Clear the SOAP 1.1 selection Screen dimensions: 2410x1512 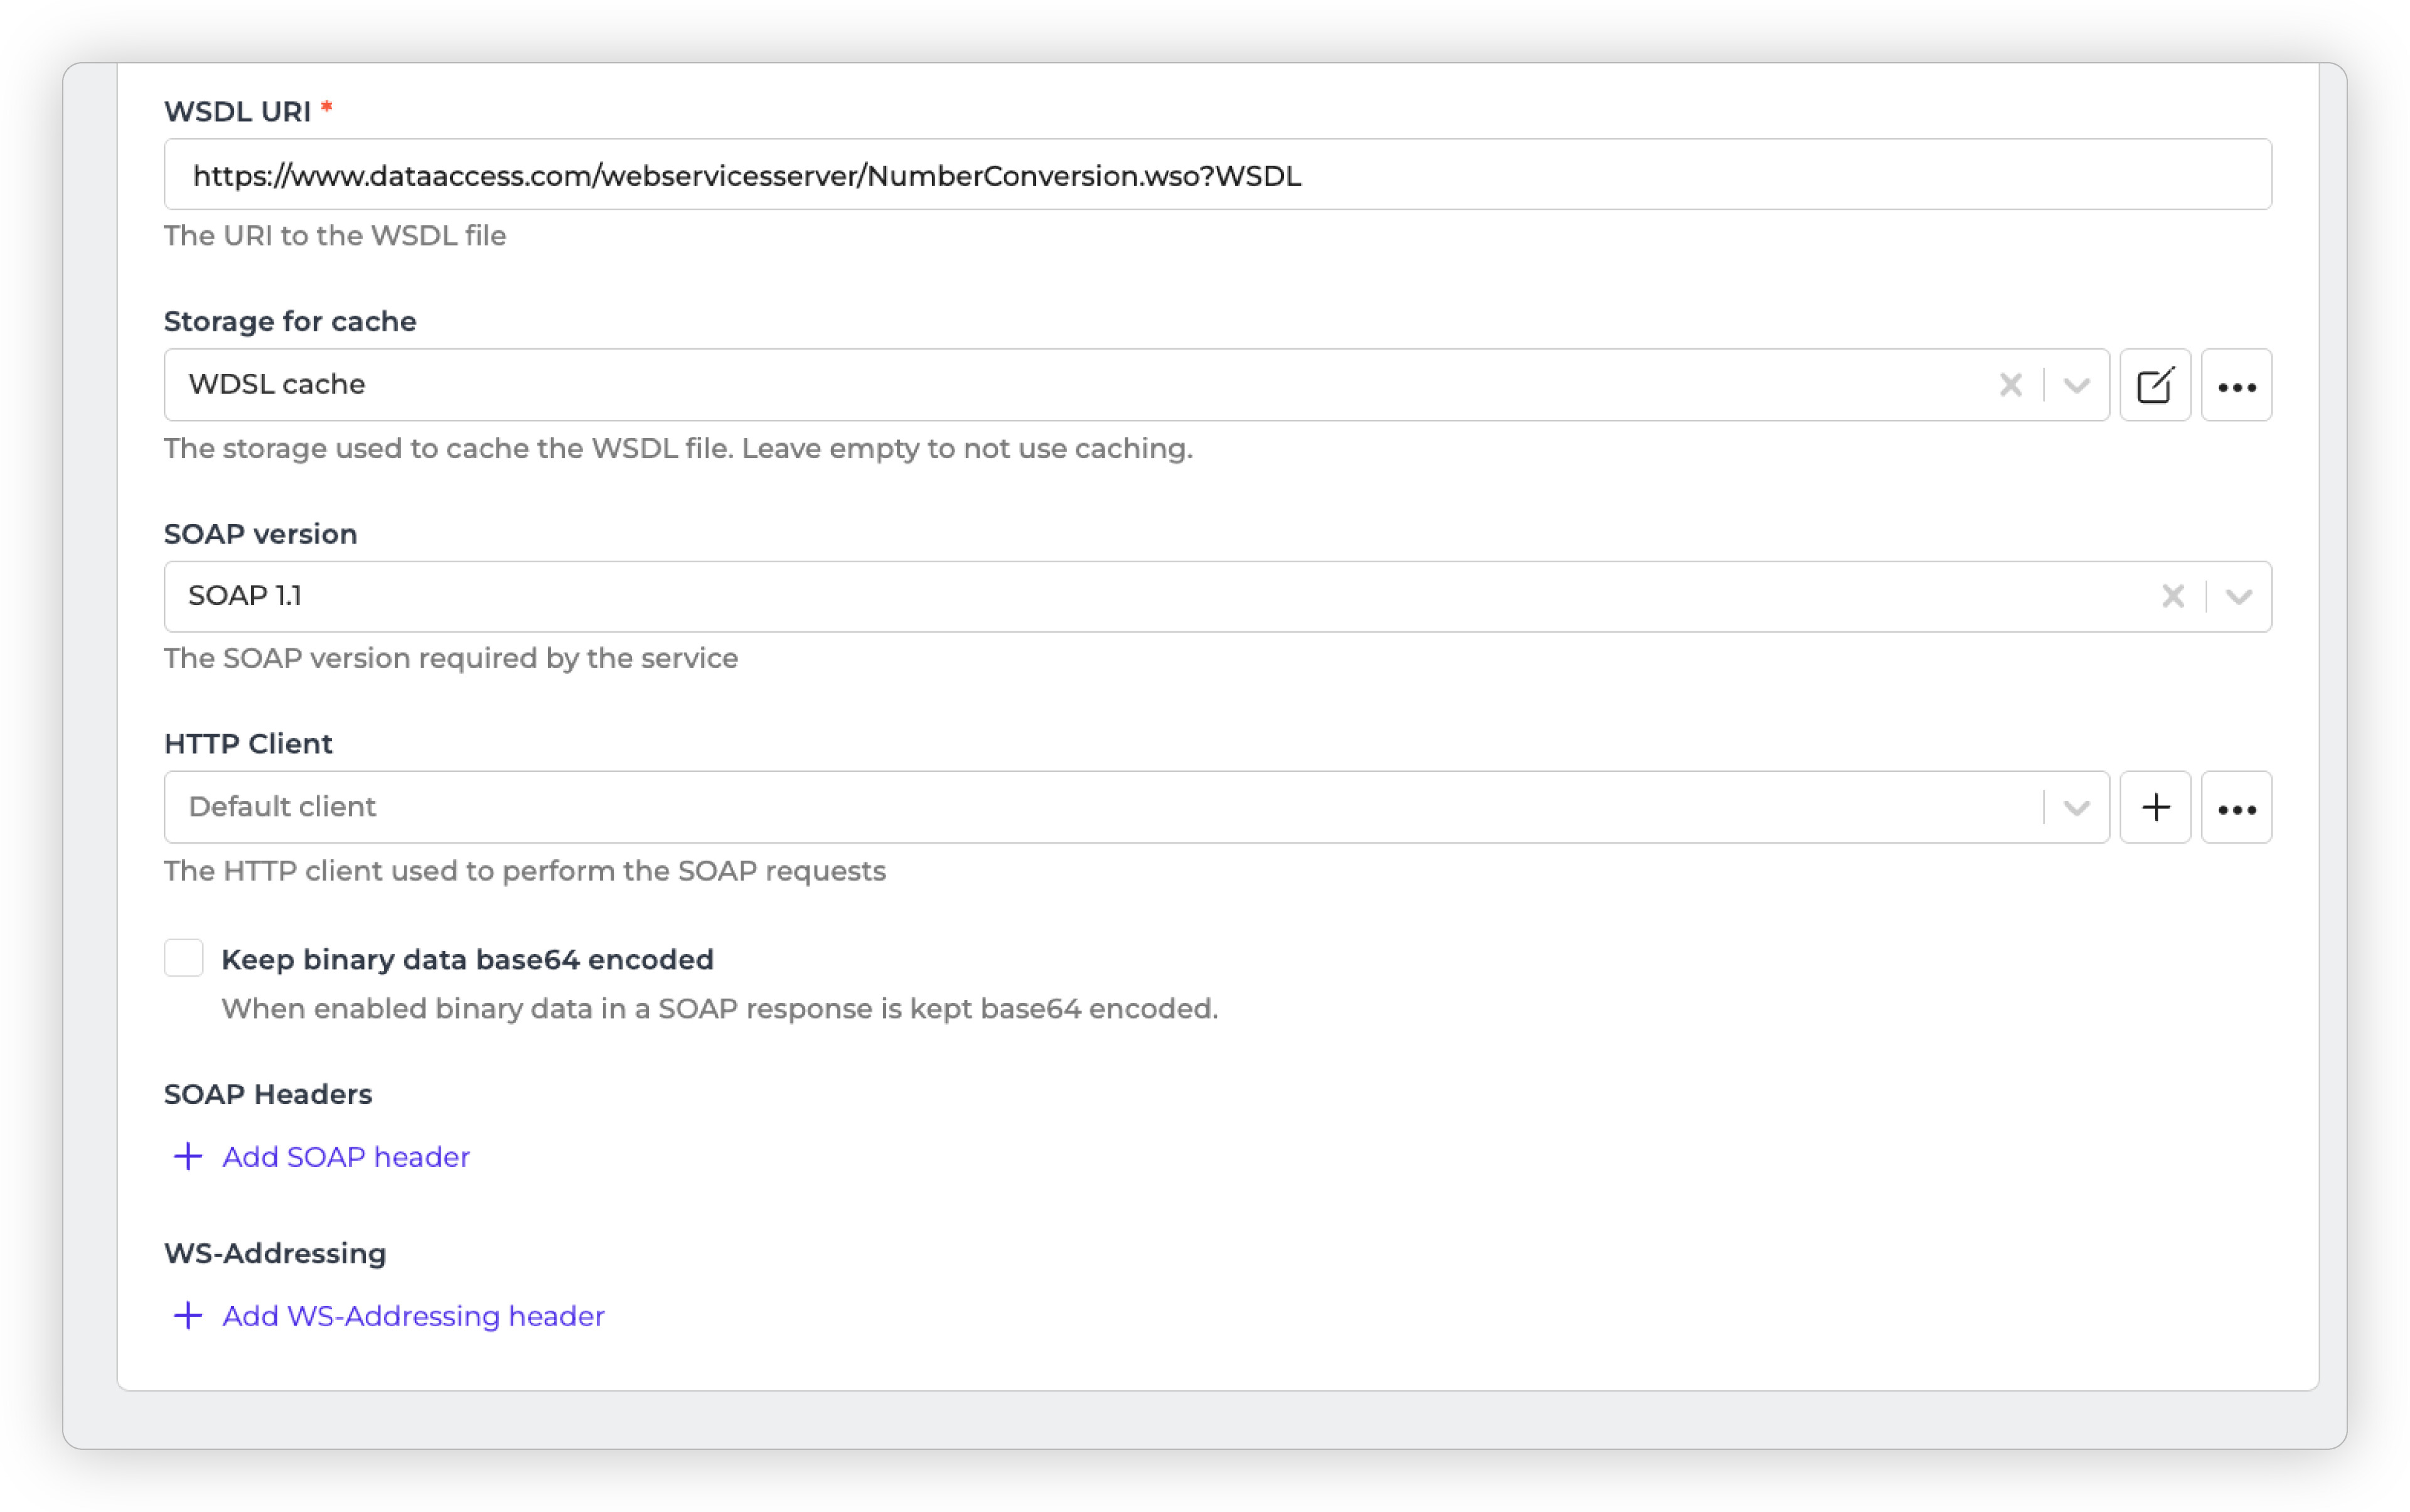pos(2172,596)
